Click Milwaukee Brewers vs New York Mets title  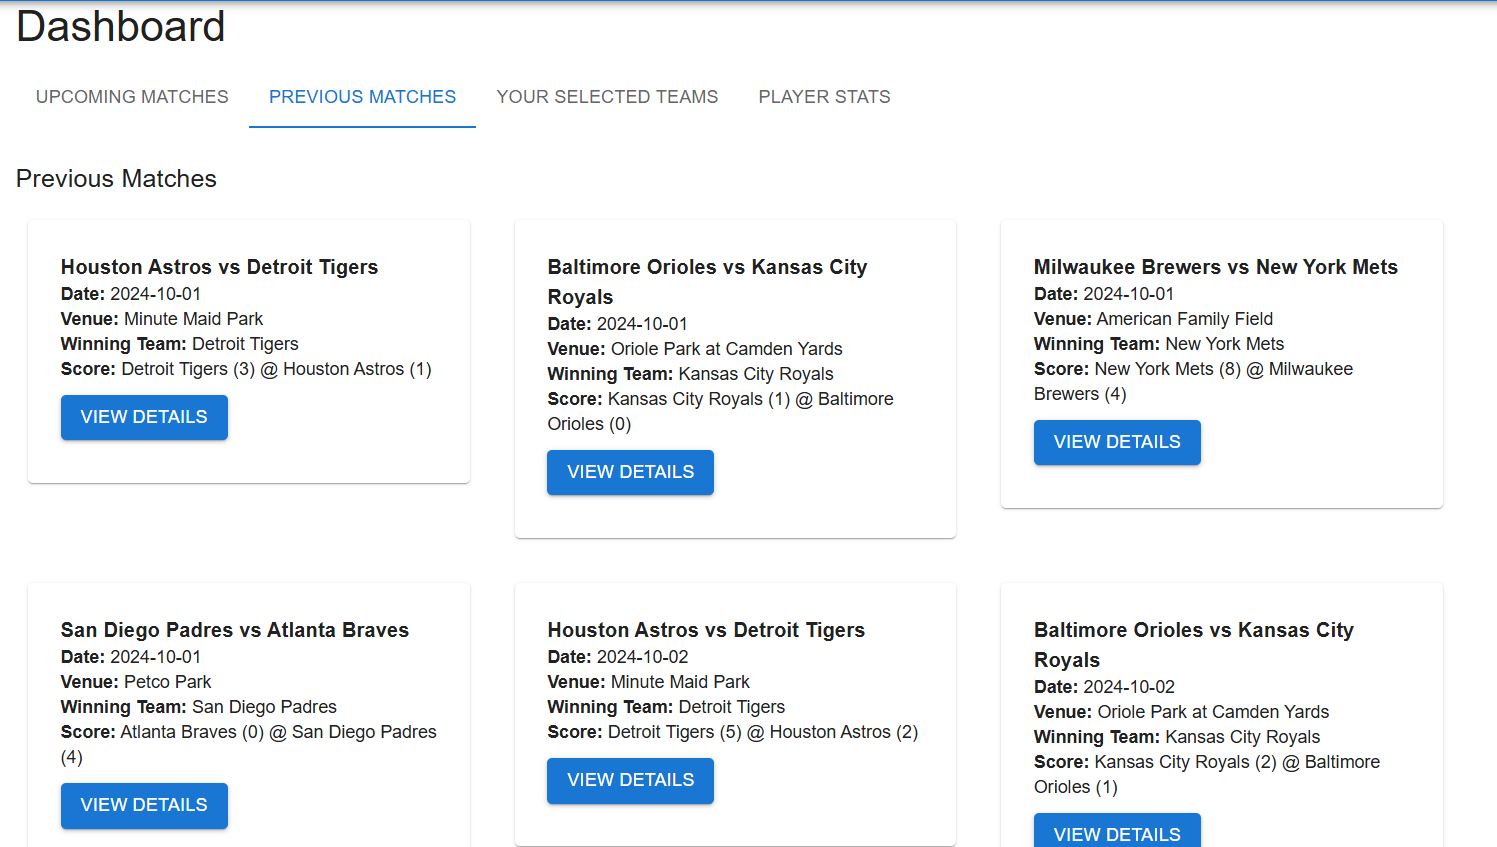(x=1216, y=267)
